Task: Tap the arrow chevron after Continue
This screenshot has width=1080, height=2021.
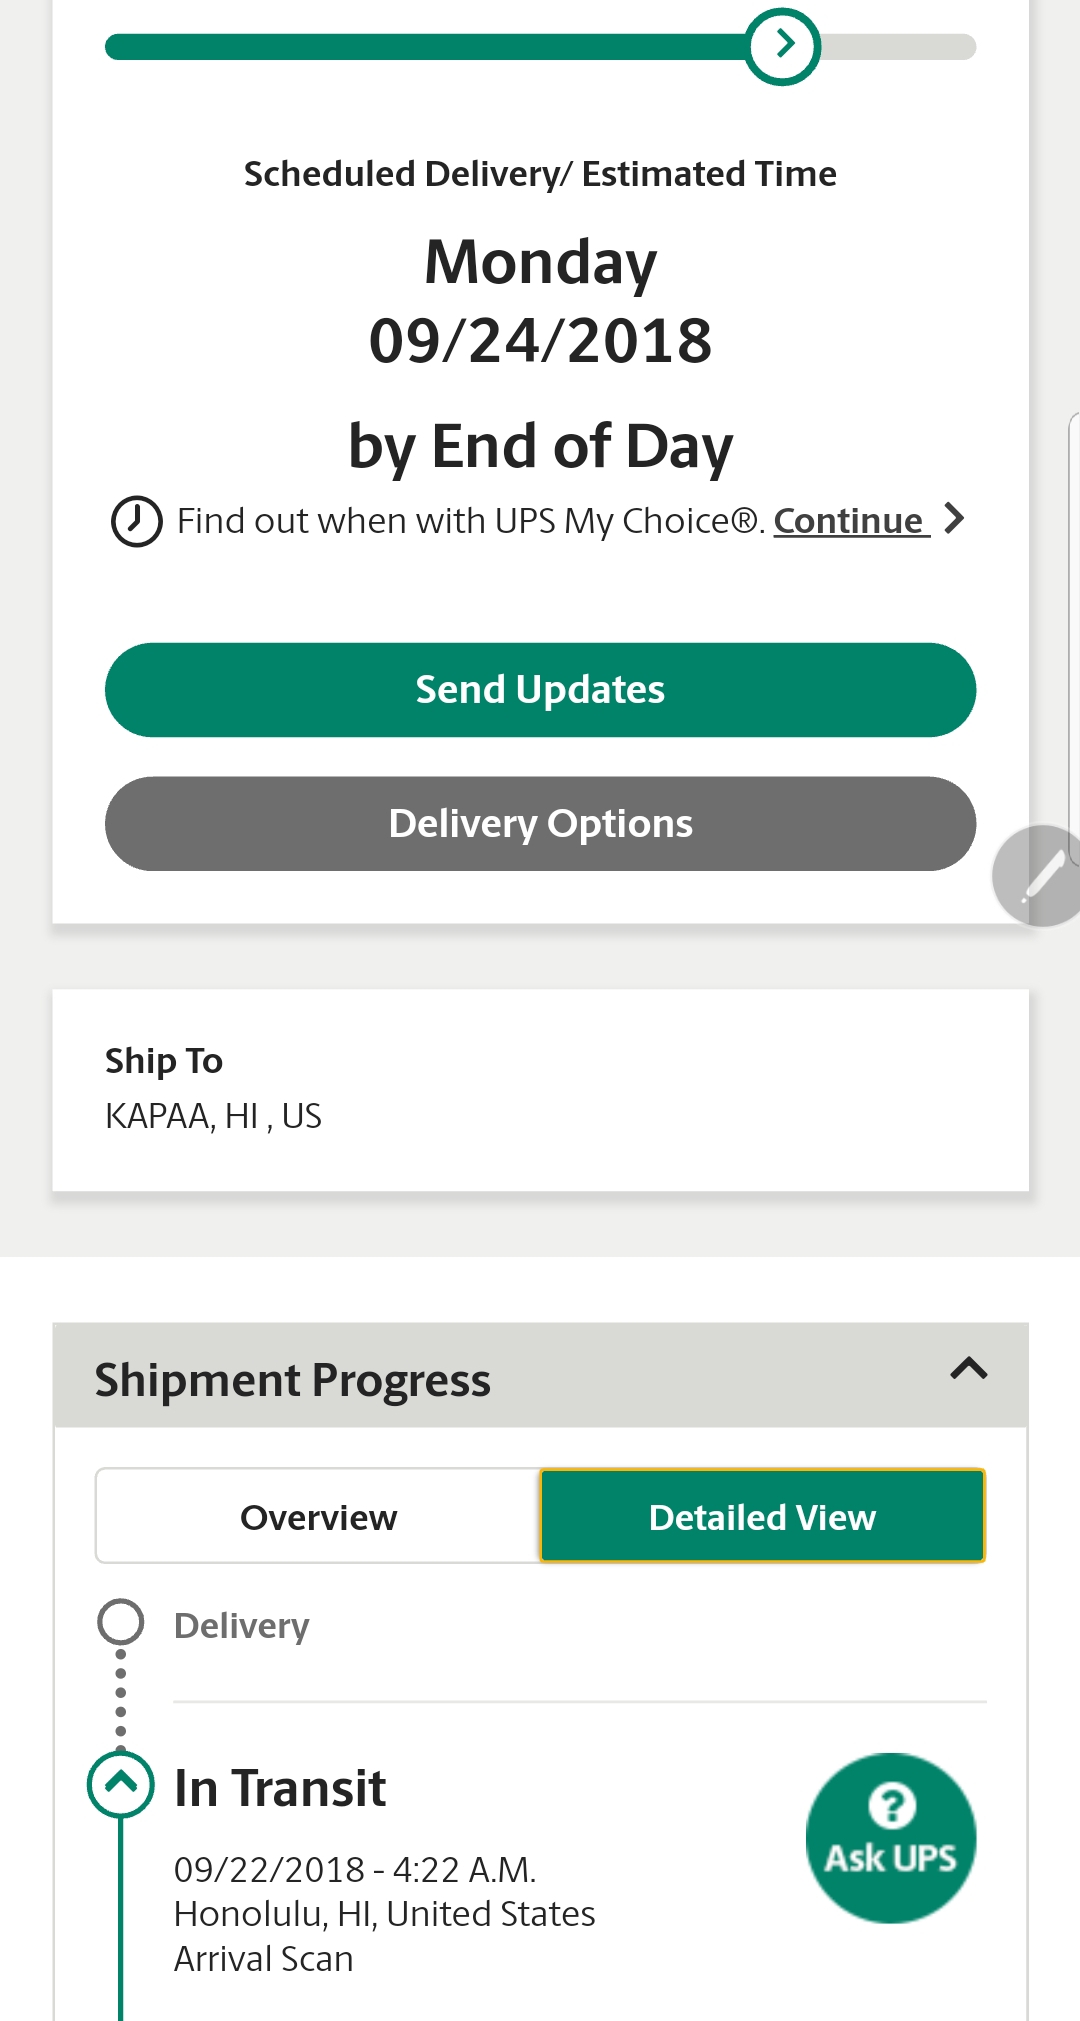Action: [x=954, y=519]
